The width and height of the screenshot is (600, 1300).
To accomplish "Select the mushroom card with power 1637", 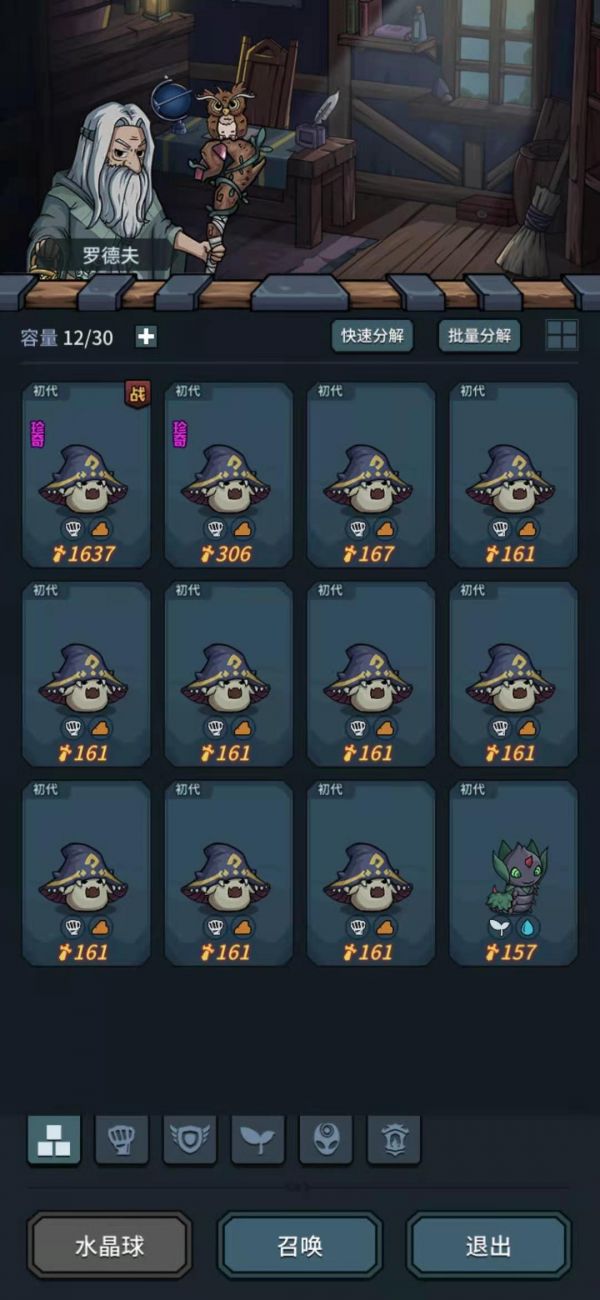I will [86, 475].
